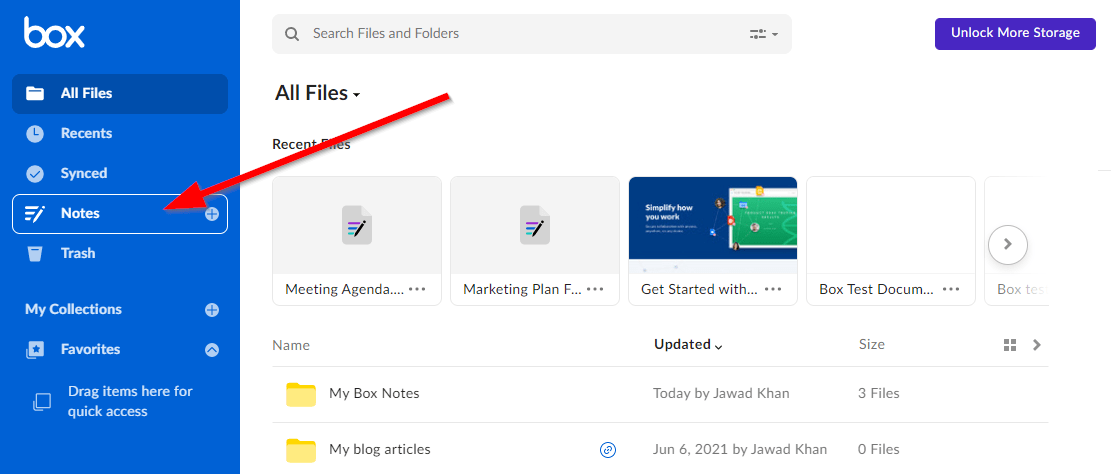Switch to grid view icon
This screenshot has width=1111, height=474.
[x=1010, y=345]
